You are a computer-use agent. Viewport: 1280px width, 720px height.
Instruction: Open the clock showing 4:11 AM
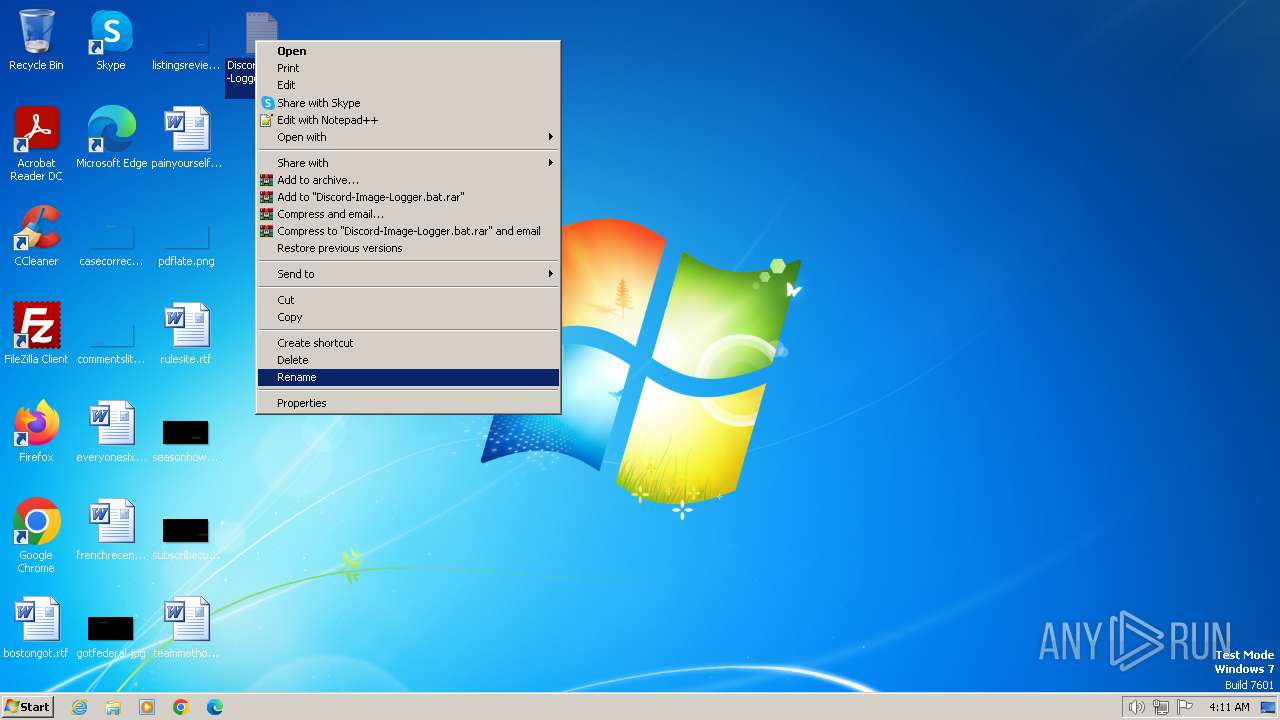point(1228,707)
